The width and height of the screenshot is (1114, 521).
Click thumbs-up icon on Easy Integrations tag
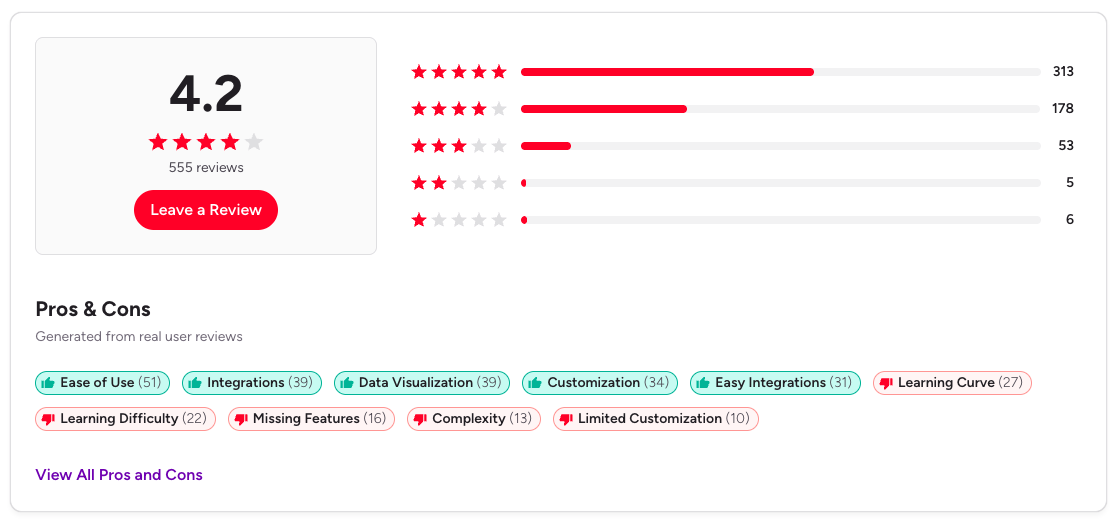pyautogui.click(x=703, y=383)
